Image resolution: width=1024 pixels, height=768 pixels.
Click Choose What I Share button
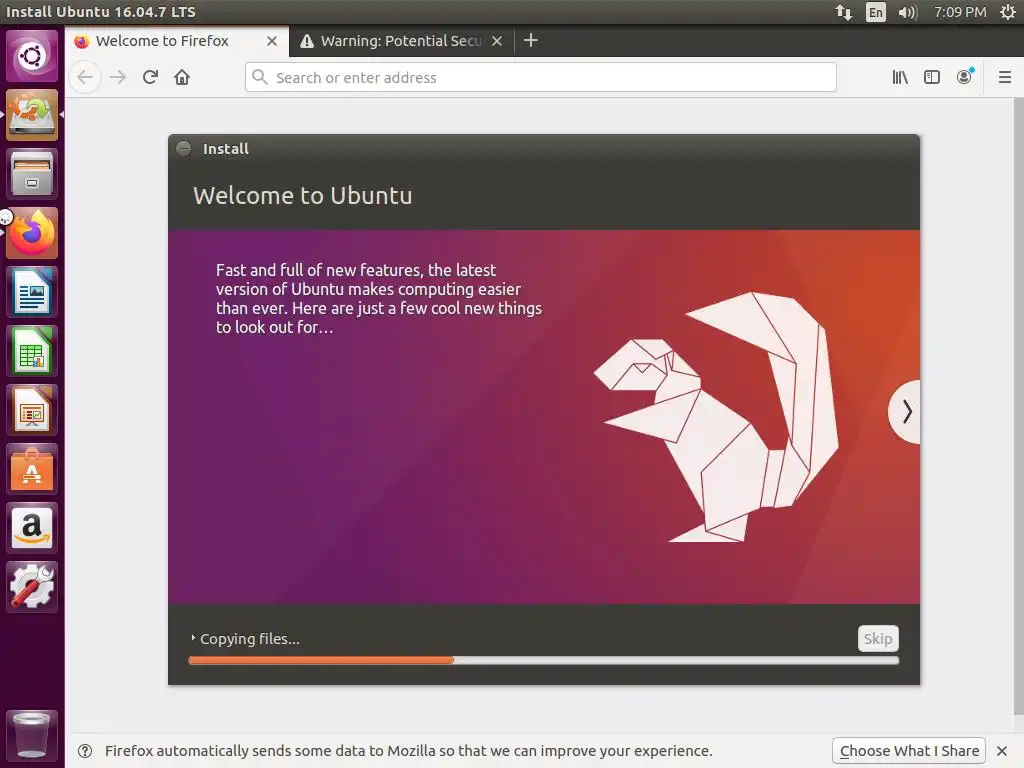[909, 751]
